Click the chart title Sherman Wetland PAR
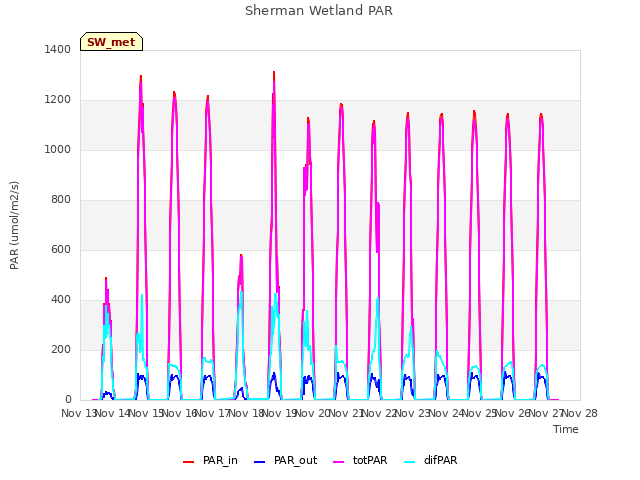 [x=319, y=10]
